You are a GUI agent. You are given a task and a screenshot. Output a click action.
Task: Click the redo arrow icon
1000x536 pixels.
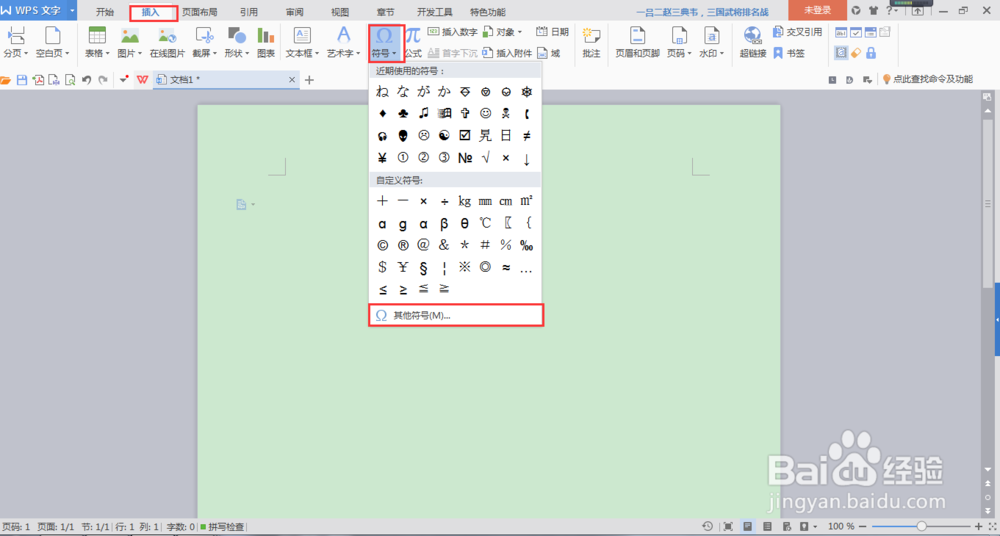click(103, 80)
